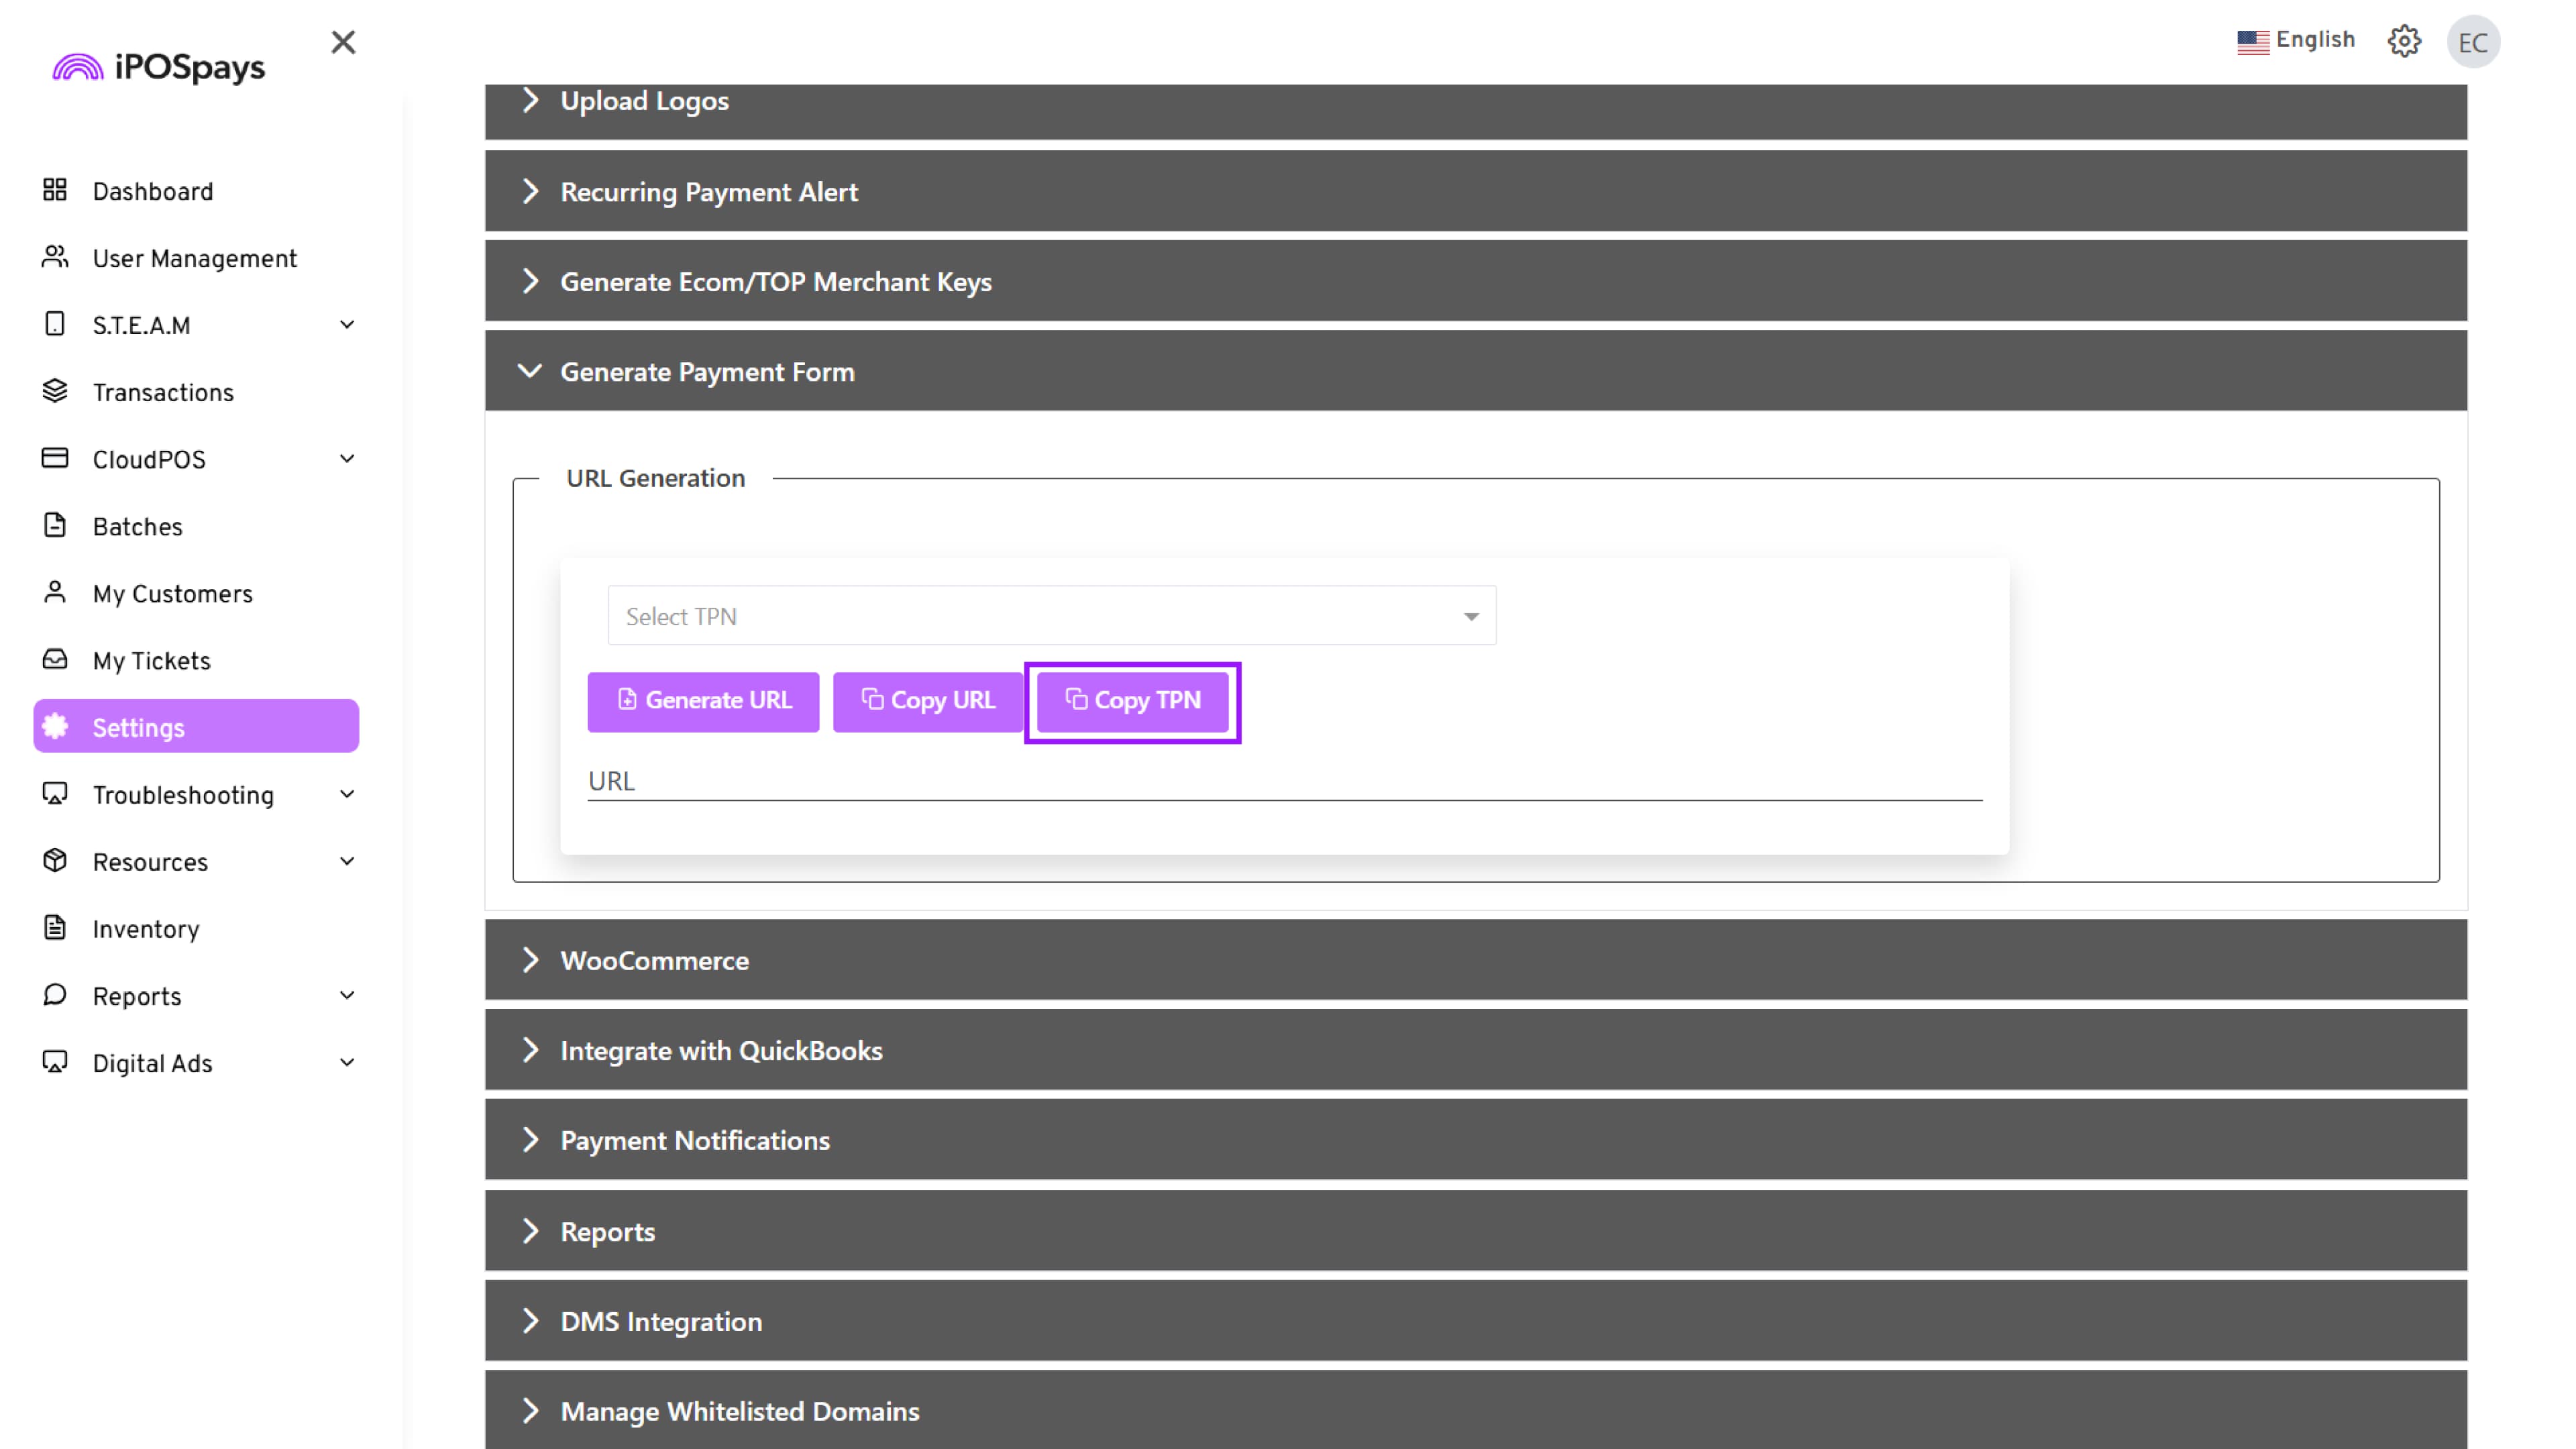
Task: Close the sidebar with X icon
Action: point(343,42)
